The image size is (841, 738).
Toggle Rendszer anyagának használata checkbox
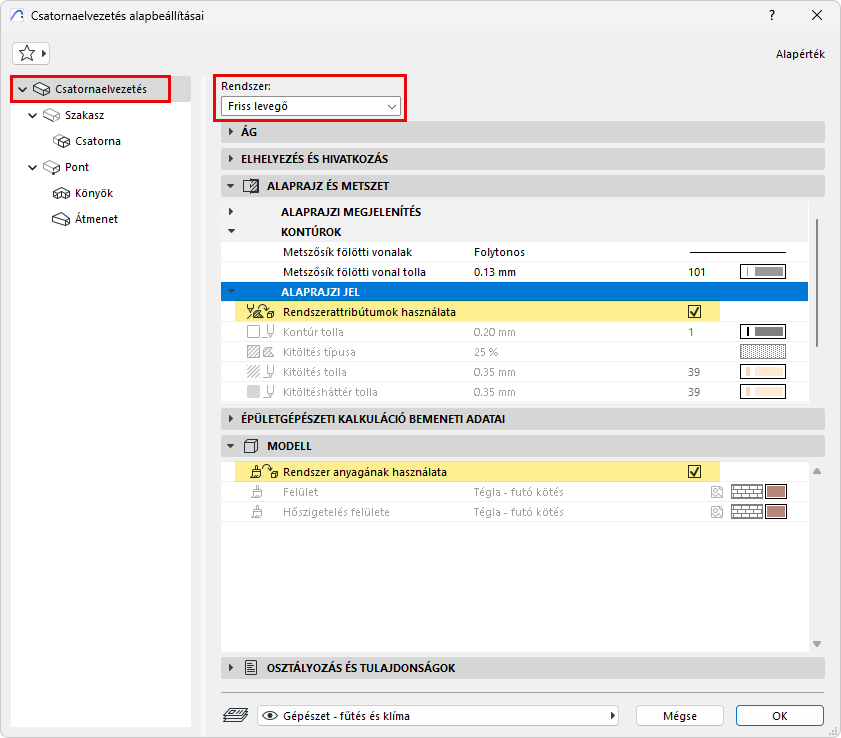[695, 472]
